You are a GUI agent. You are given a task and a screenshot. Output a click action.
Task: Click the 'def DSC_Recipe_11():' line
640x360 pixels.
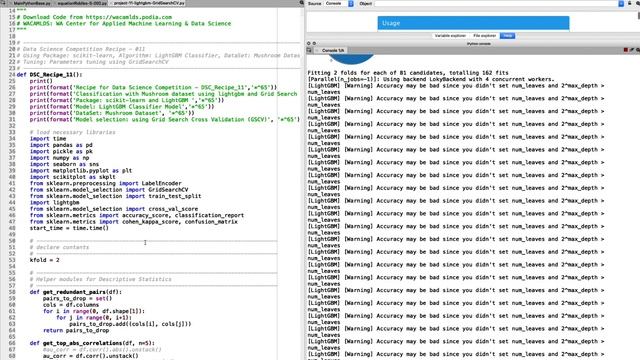(49, 75)
